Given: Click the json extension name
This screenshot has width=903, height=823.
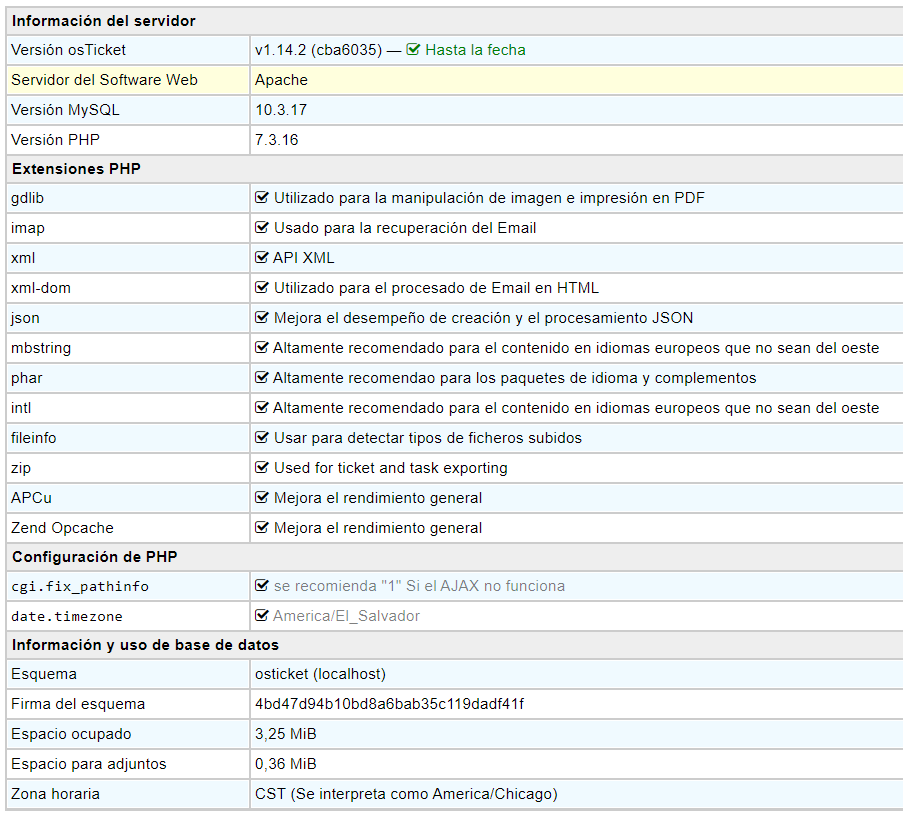Looking at the screenshot, I should pyautogui.click(x=25, y=318).
